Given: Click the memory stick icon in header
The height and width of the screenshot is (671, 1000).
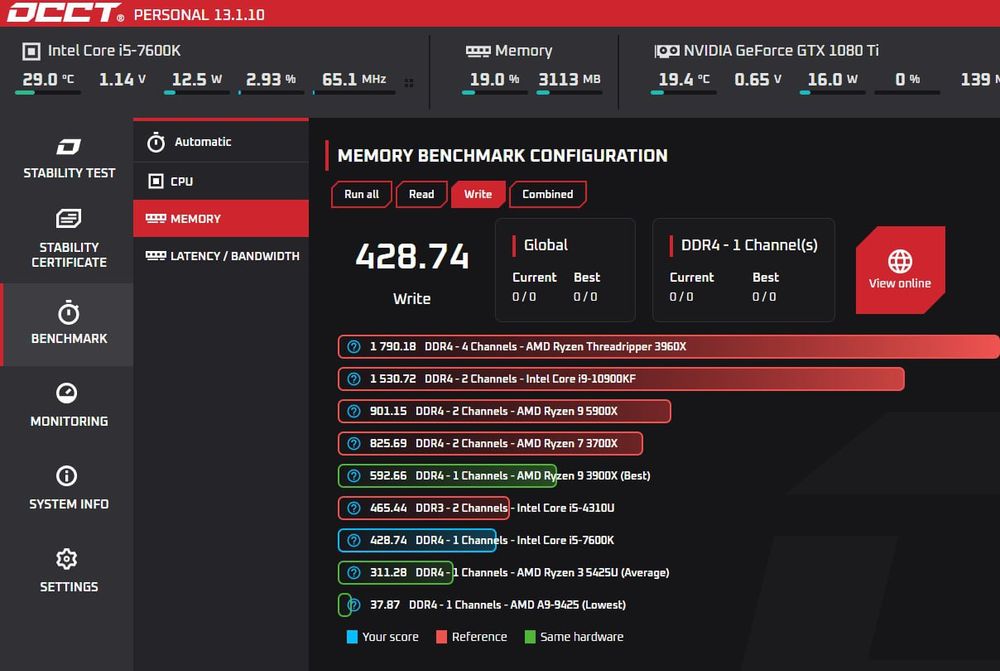Looking at the screenshot, I should point(478,51).
